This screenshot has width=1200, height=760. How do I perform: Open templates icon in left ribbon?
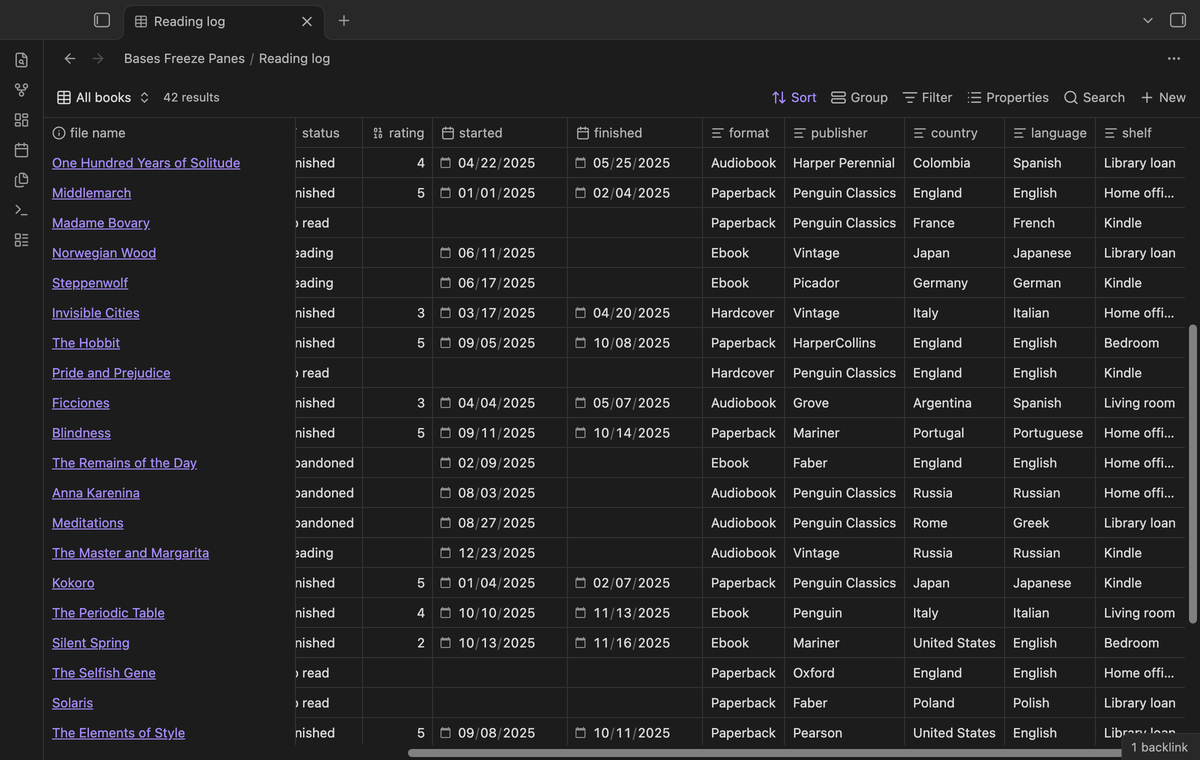coord(21,180)
